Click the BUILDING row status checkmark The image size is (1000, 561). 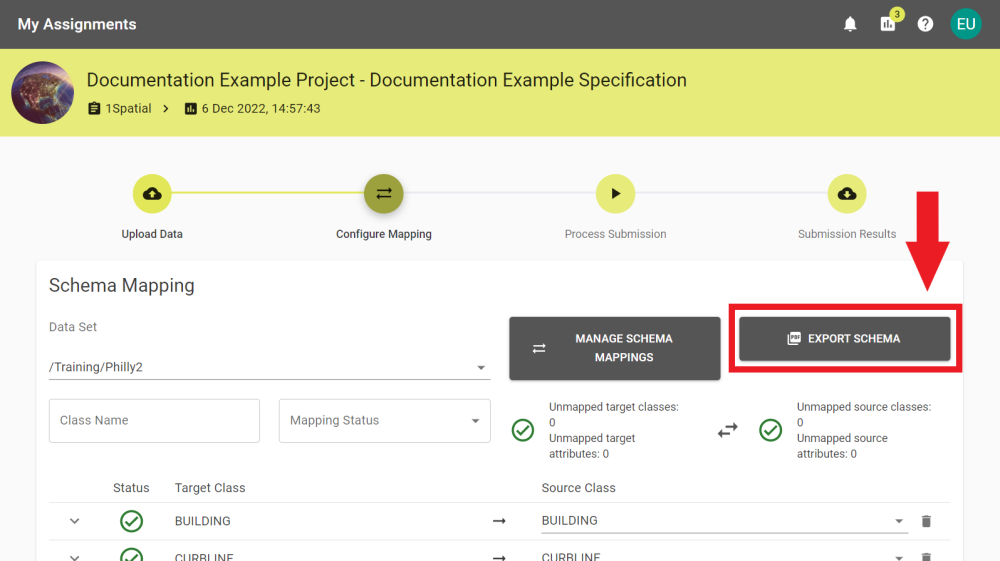[x=131, y=521]
